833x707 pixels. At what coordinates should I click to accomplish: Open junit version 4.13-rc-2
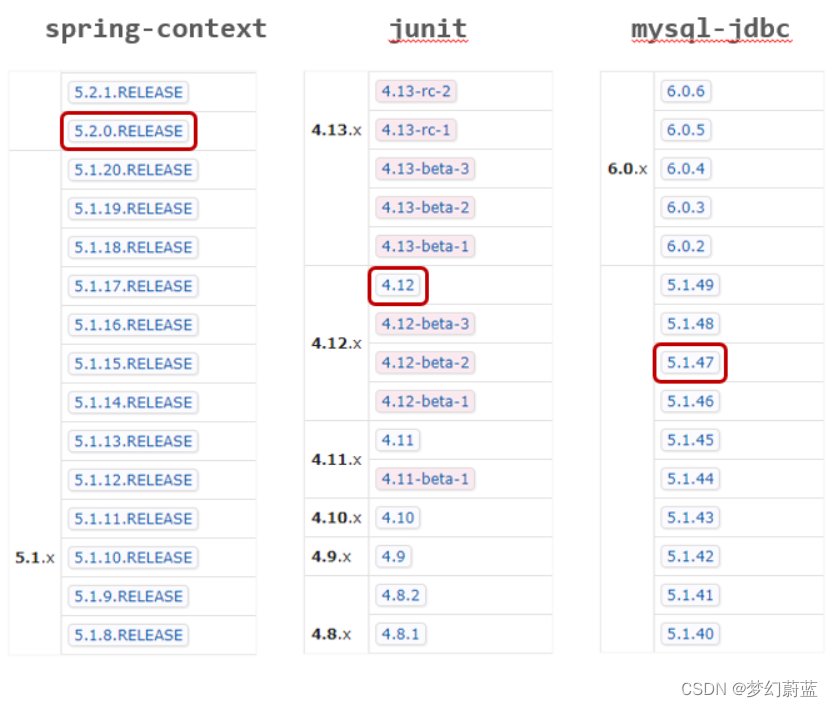click(415, 91)
